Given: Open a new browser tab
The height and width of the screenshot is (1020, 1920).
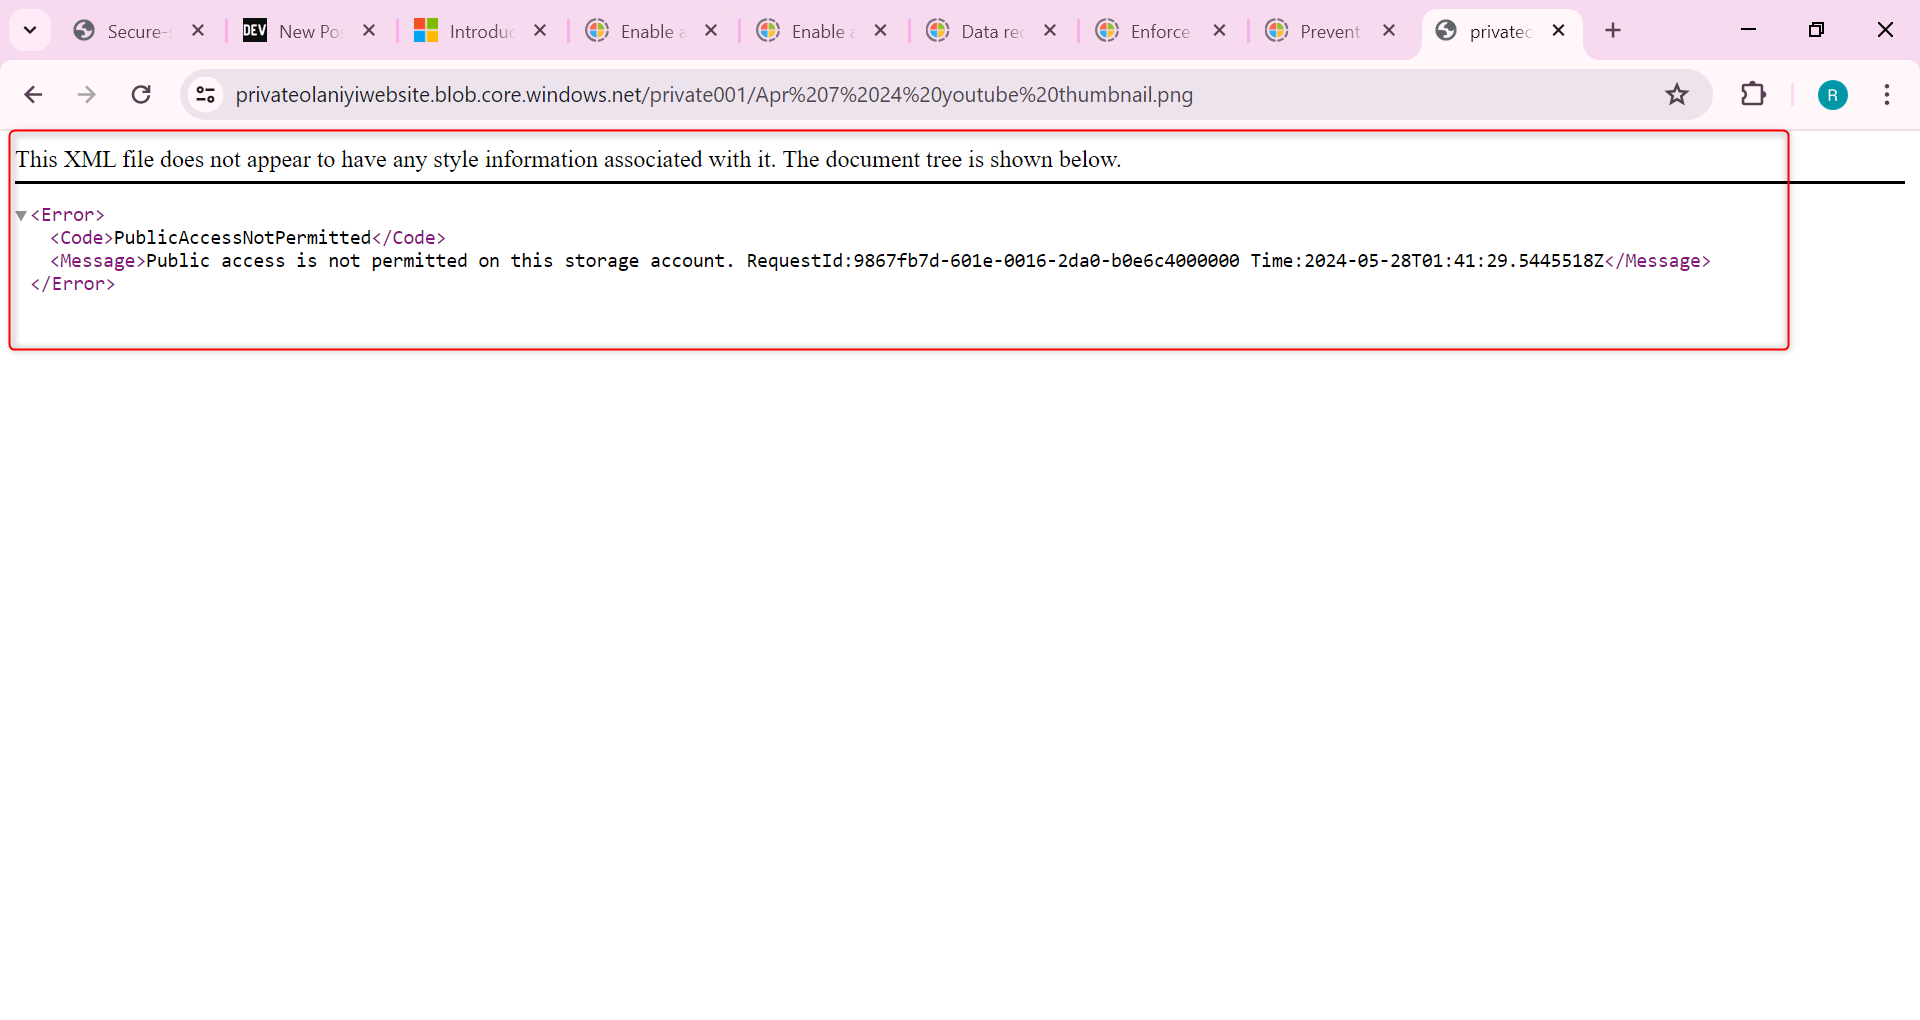Looking at the screenshot, I should tap(1614, 31).
